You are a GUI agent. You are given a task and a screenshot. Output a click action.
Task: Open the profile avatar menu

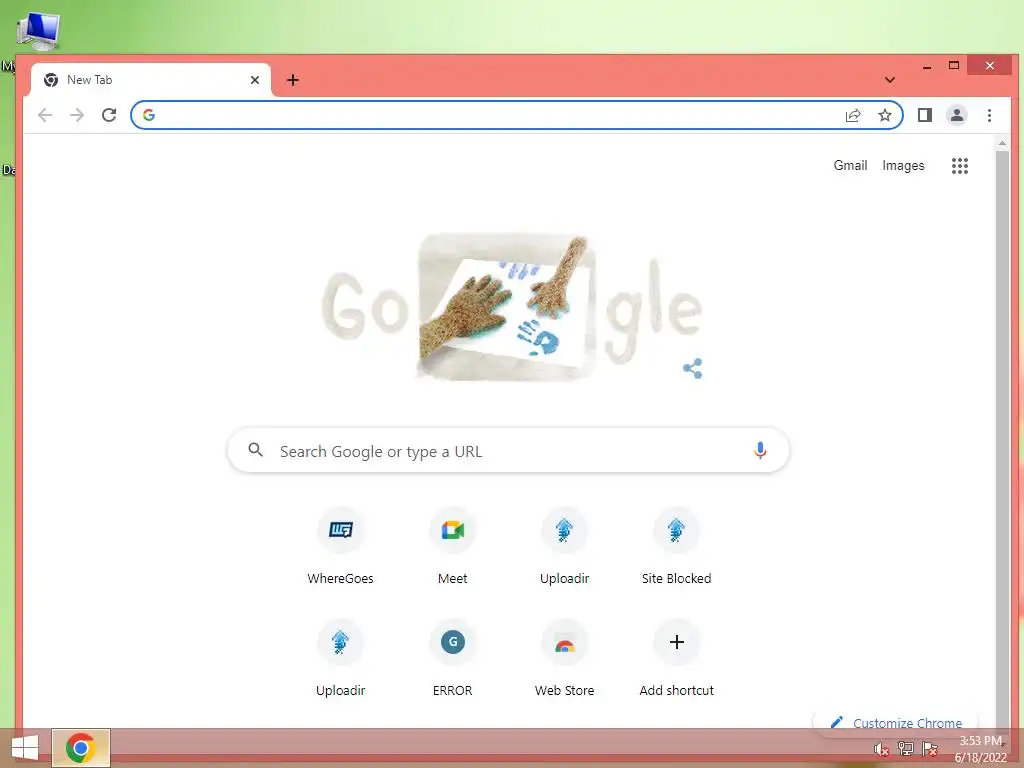pos(957,116)
